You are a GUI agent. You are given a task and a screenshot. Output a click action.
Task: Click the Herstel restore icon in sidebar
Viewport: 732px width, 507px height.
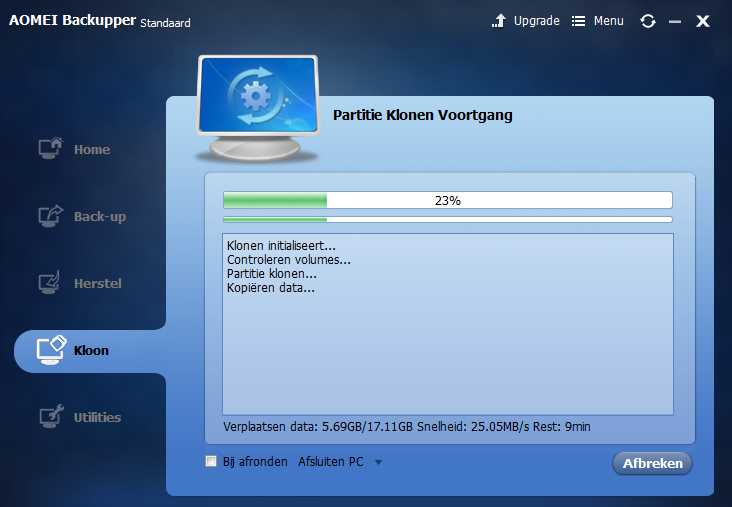(49, 282)
